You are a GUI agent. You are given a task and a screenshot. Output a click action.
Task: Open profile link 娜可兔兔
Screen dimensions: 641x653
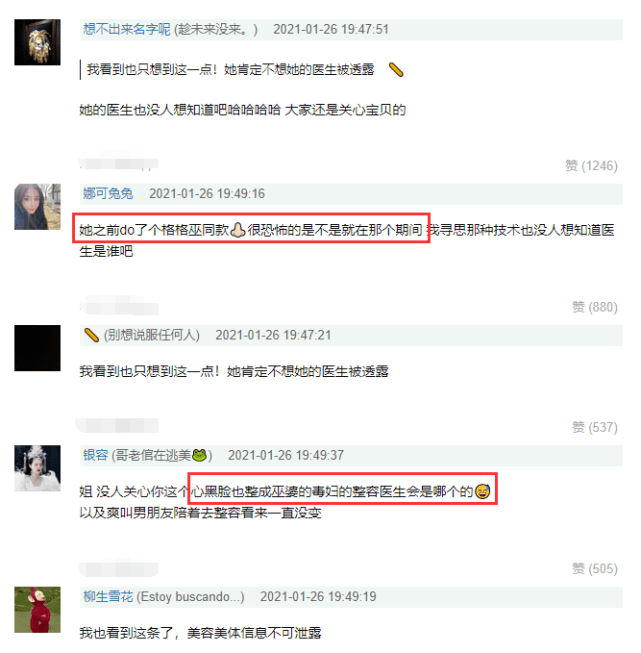point(108,194)
